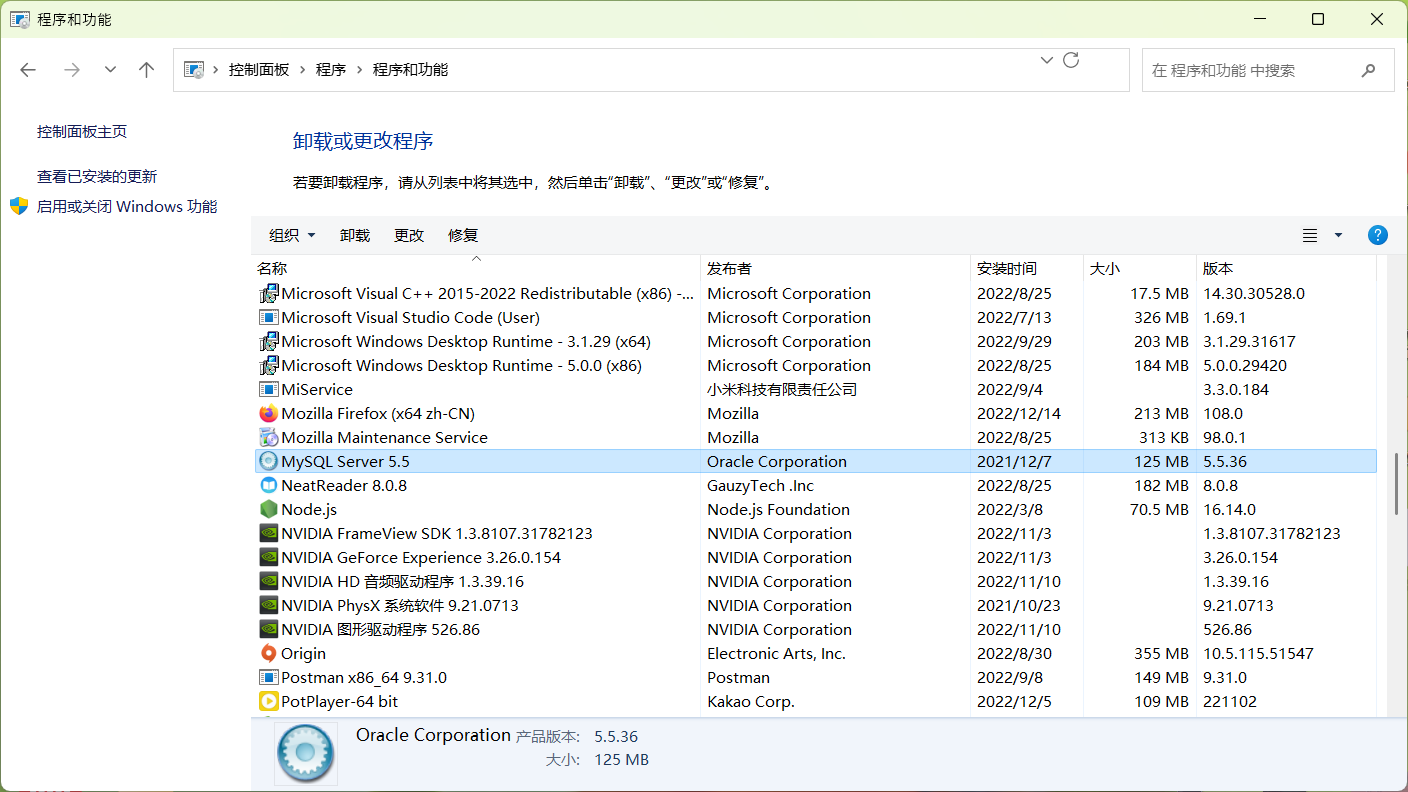This screenshot has width=1408, height=792.
Task: Go up one level with up arrow
Action: coord(147,70)
